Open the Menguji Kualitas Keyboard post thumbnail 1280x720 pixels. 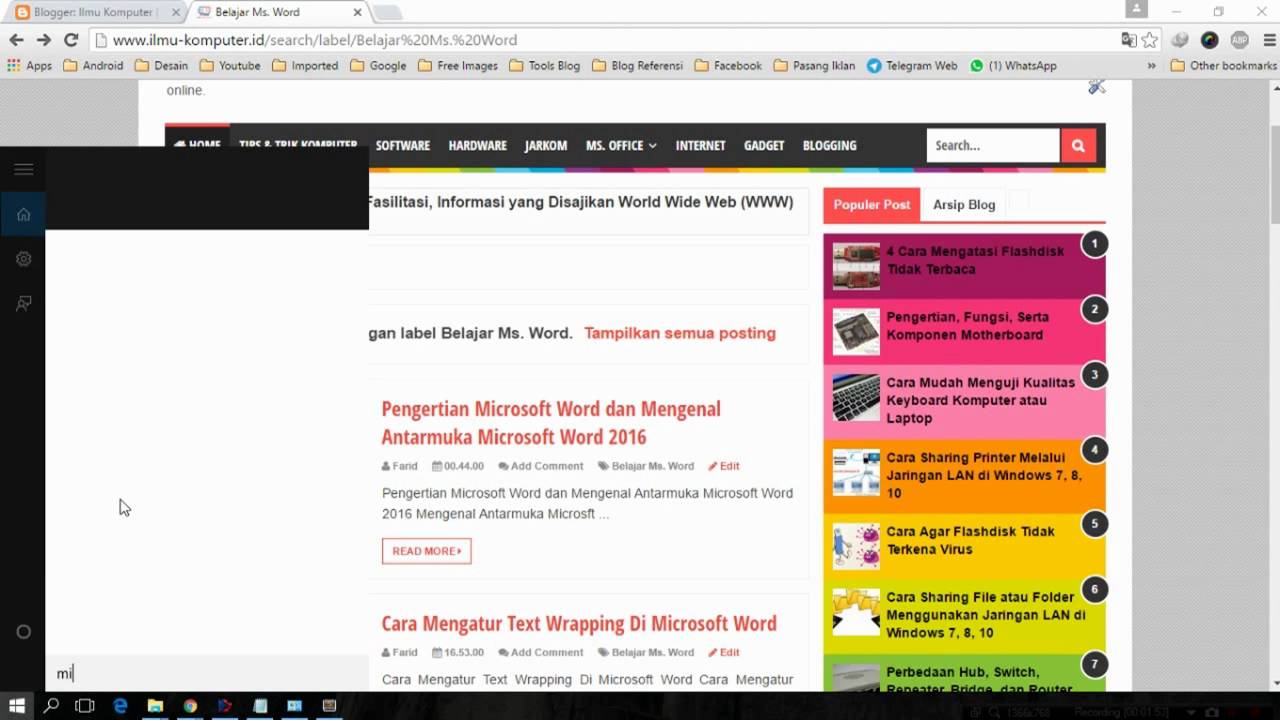click(856, 398)
